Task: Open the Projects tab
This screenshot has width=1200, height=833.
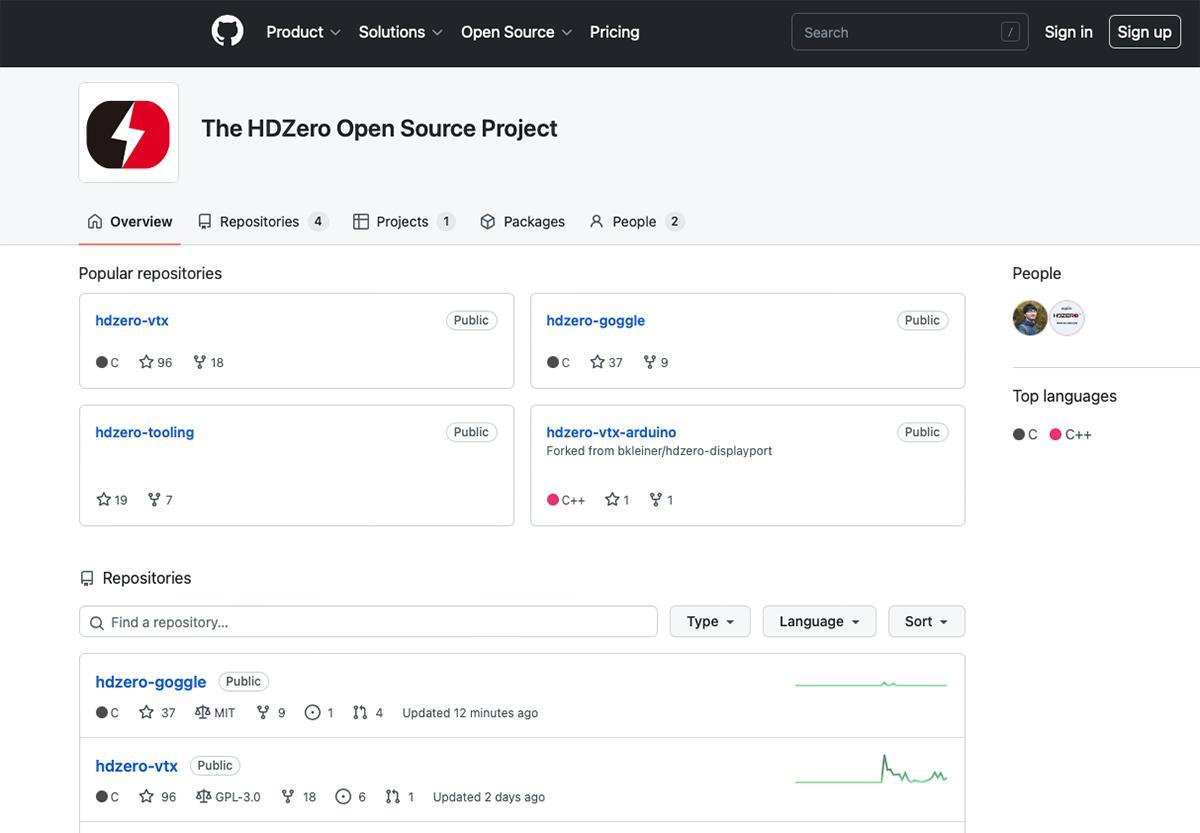Action: pyautogui.click(x=404, y=222)
